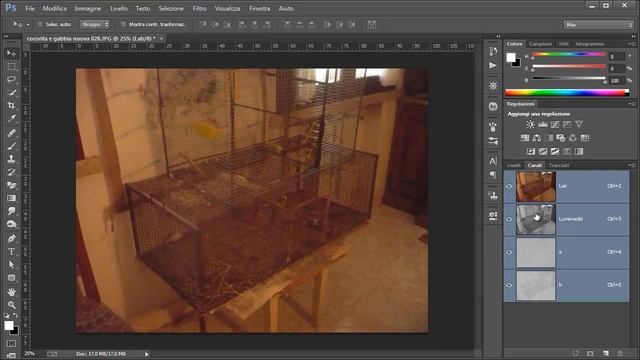Toggle visibility of the Lab channel
This screenshot has width=640, height=360.
click(x=509, y=186)
